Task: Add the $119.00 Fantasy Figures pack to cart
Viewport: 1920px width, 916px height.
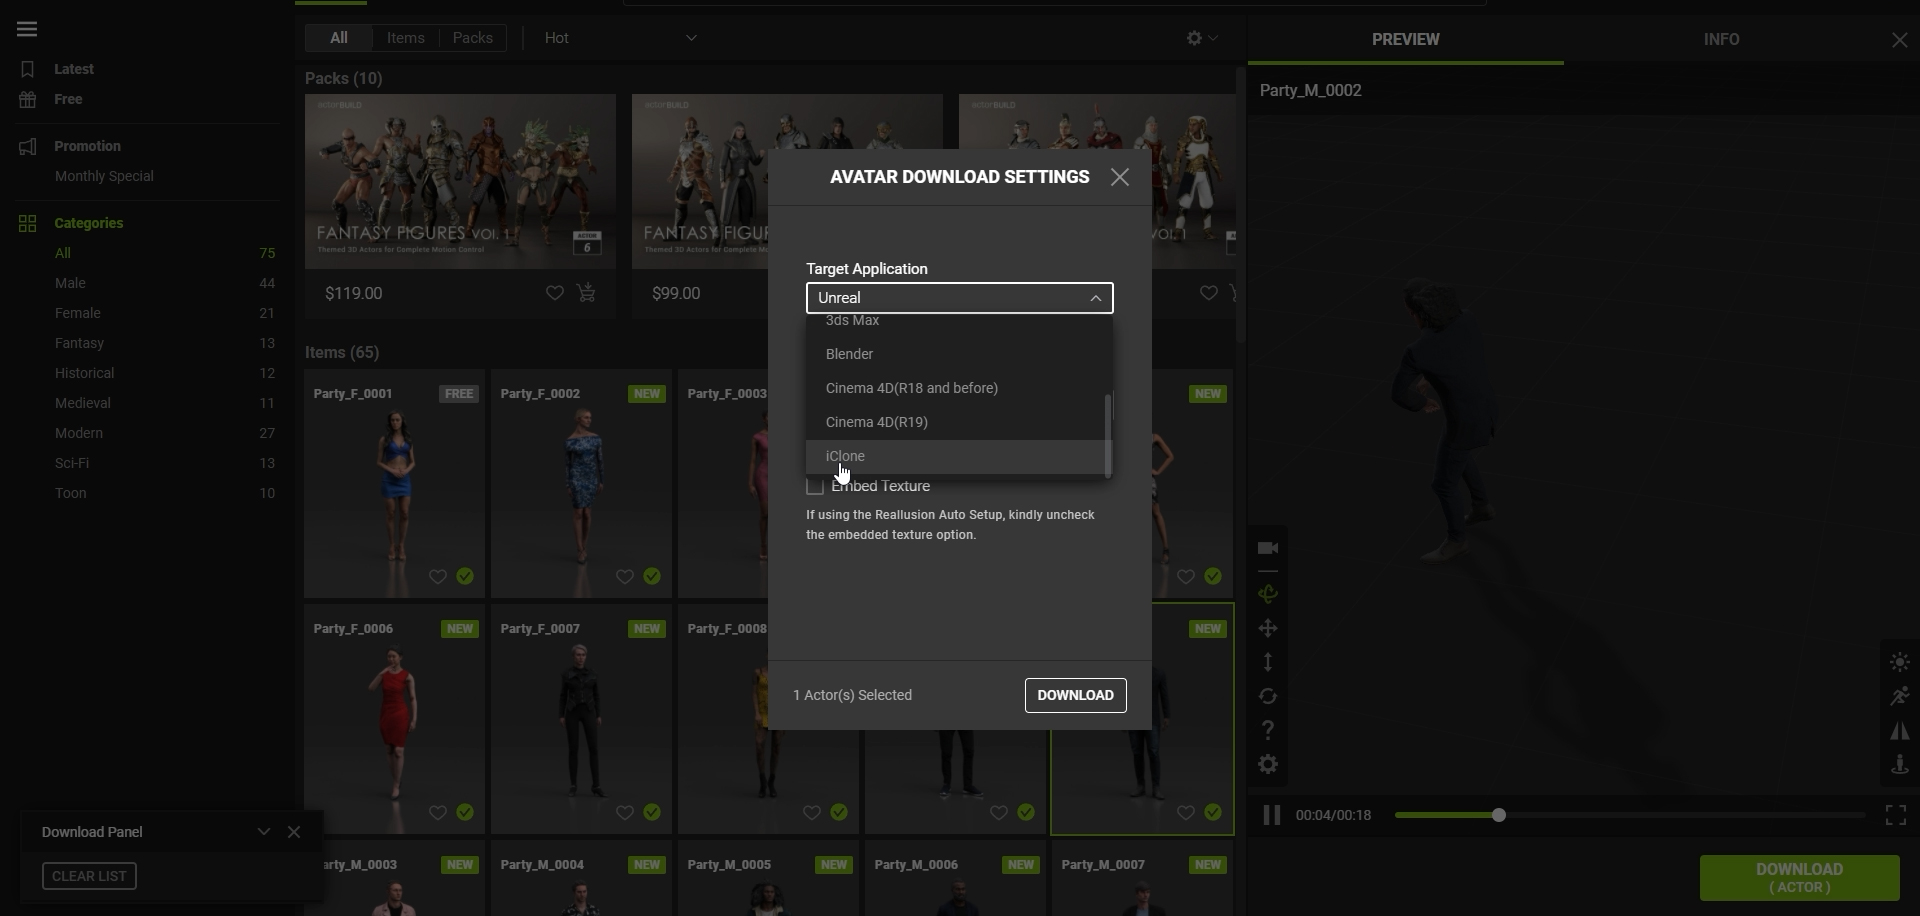Action: (x=586, y=293)
